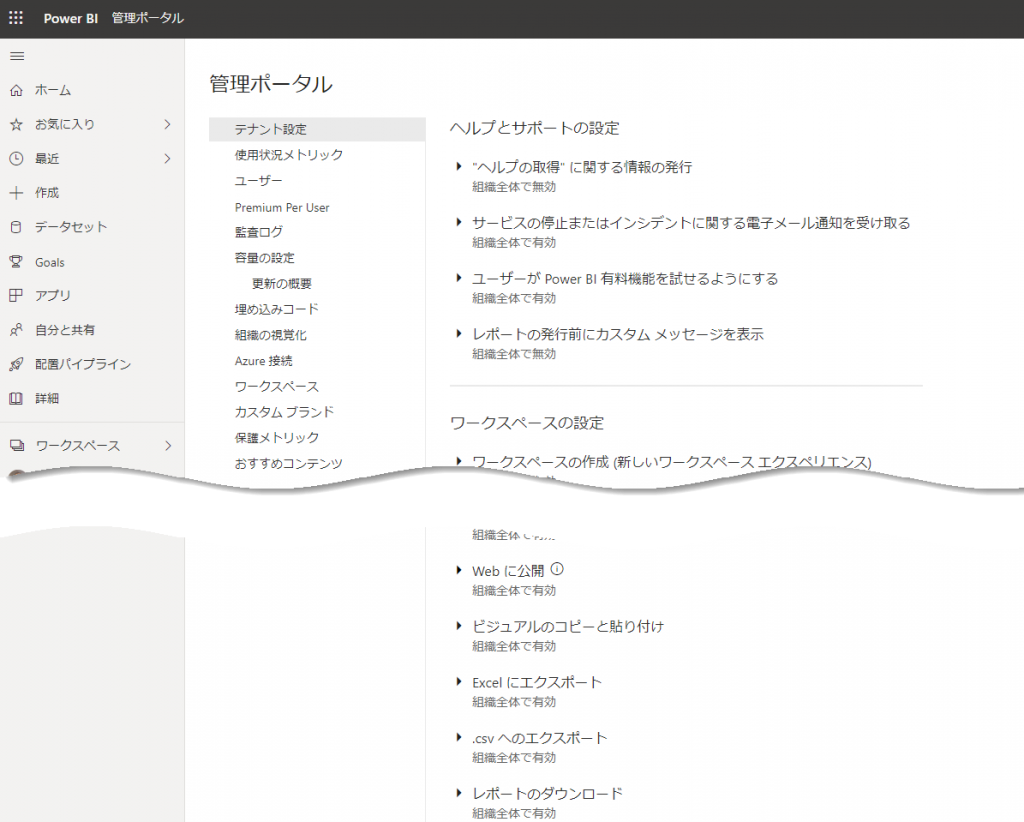Open Datasets via the cylinder icon

[x=16, y=227]
